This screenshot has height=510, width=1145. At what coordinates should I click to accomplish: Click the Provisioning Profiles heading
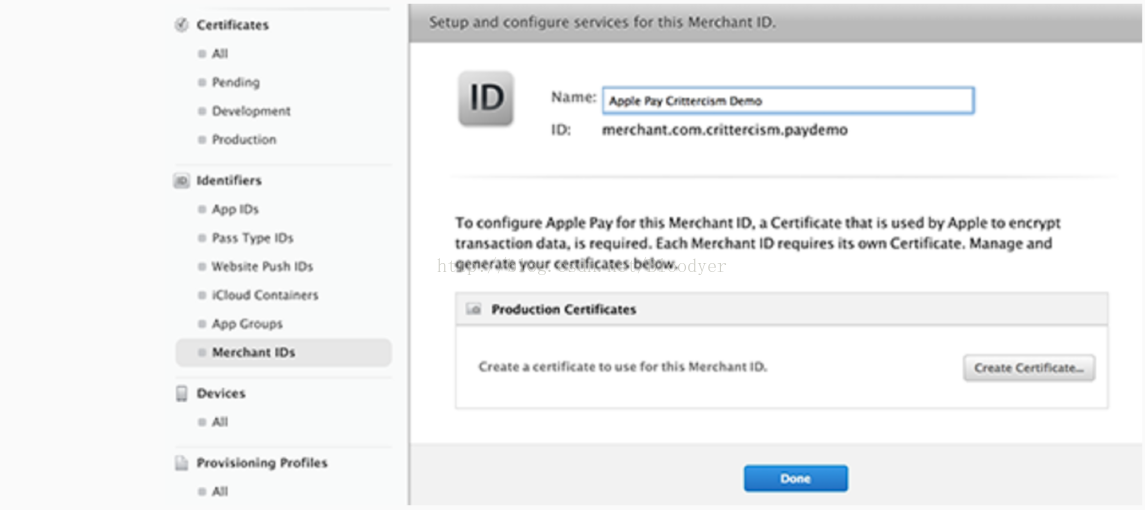pos(261,463)
